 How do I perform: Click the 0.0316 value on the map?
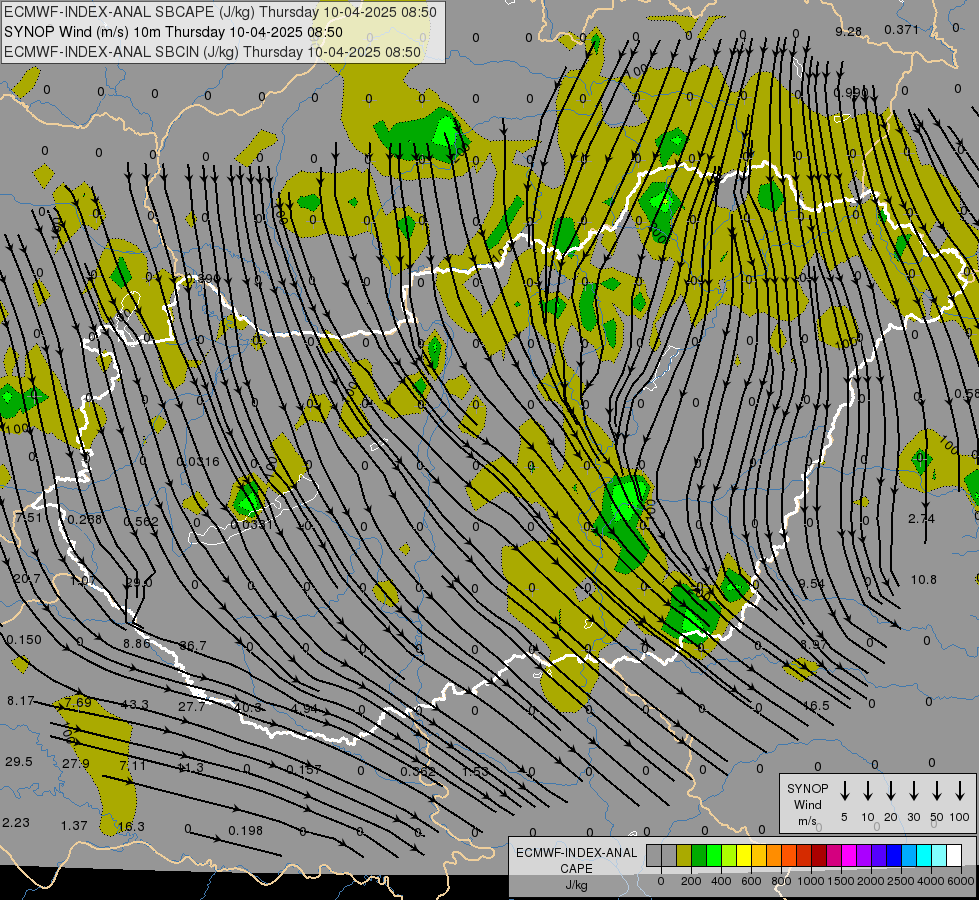[x=198, y=462]
